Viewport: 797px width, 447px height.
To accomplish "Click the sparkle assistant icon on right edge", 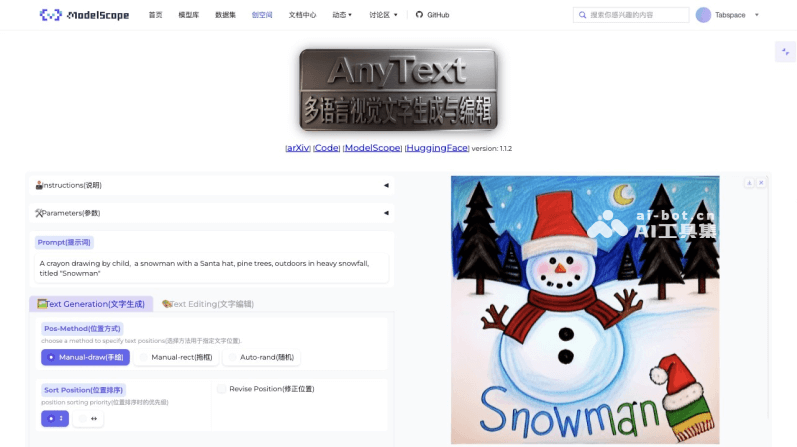I will tap(784, 51).
